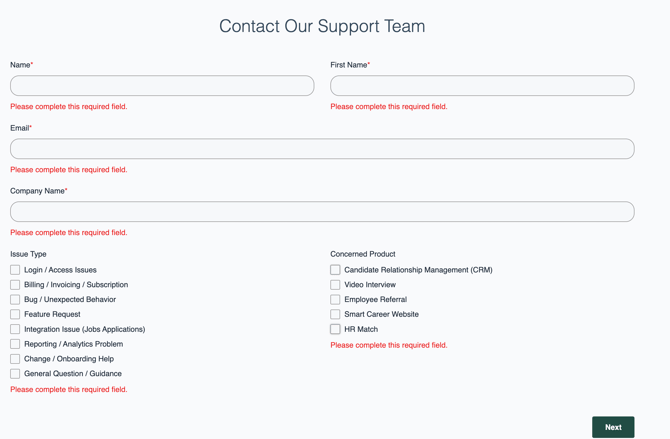This screenshot has height=439, width=670.
Task: Enable Smart Career Website checkbox
Action: click(335, 314)
